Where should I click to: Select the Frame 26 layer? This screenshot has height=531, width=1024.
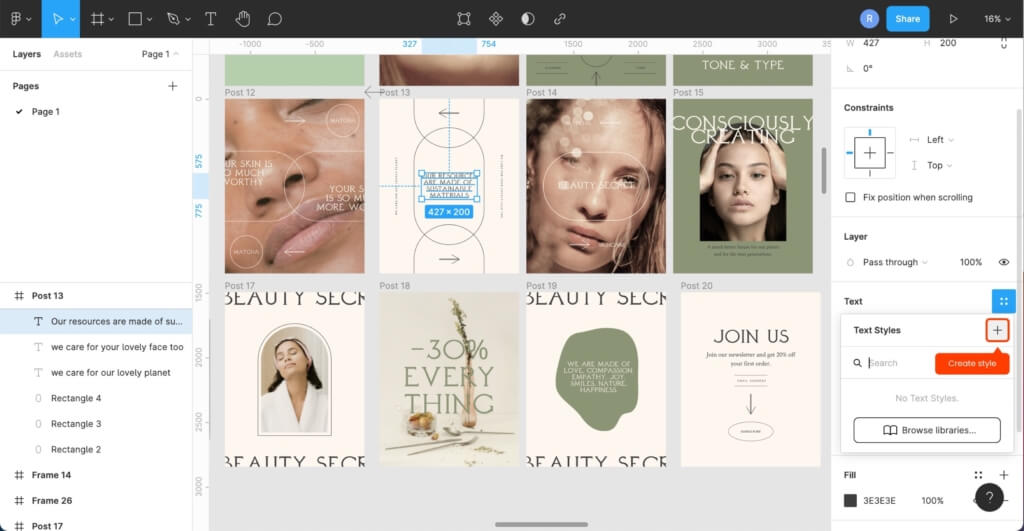click(96, 500)
